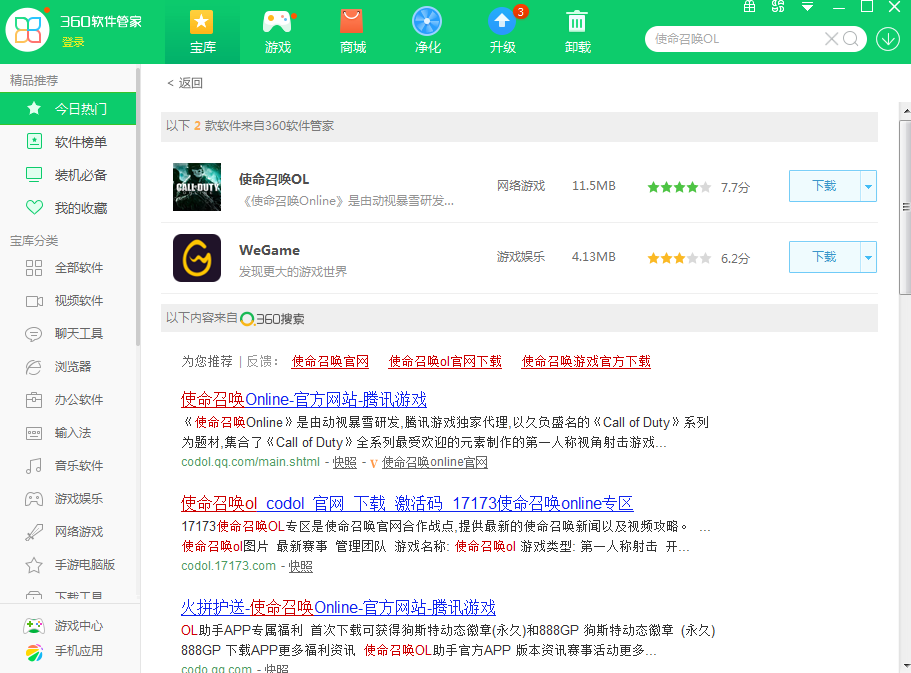Screen dimensions: 911x673
Task: Click the sidebar scrollbar
Action: pos(138,207)
